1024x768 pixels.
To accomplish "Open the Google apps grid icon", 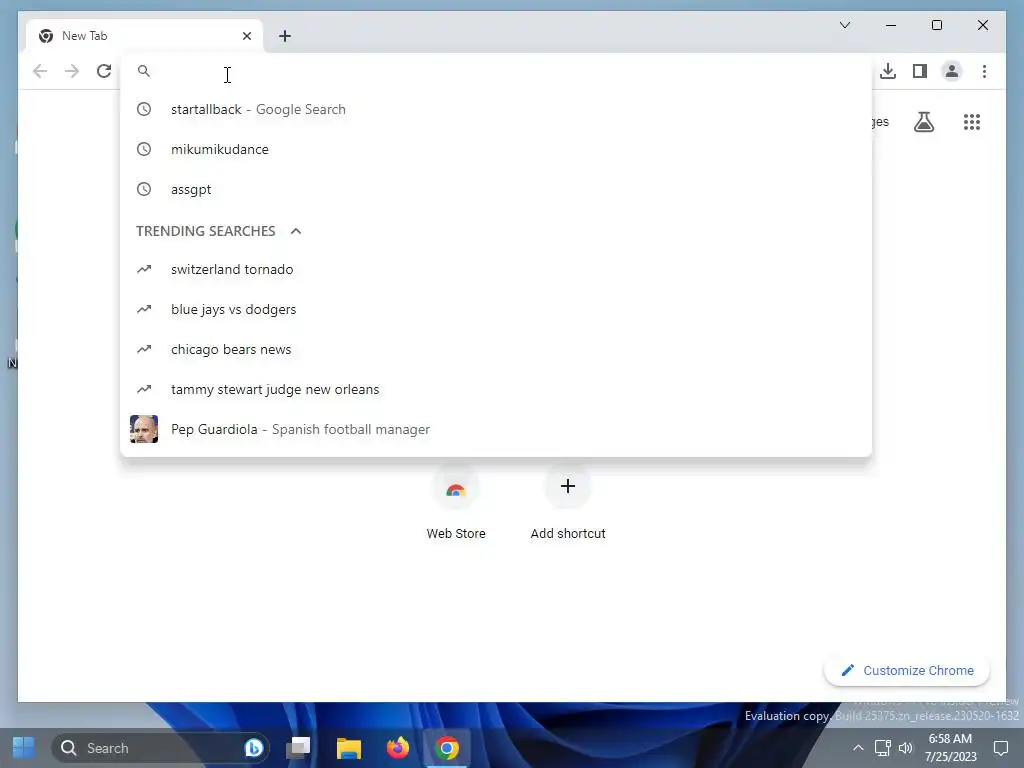I will pos(972,122).
